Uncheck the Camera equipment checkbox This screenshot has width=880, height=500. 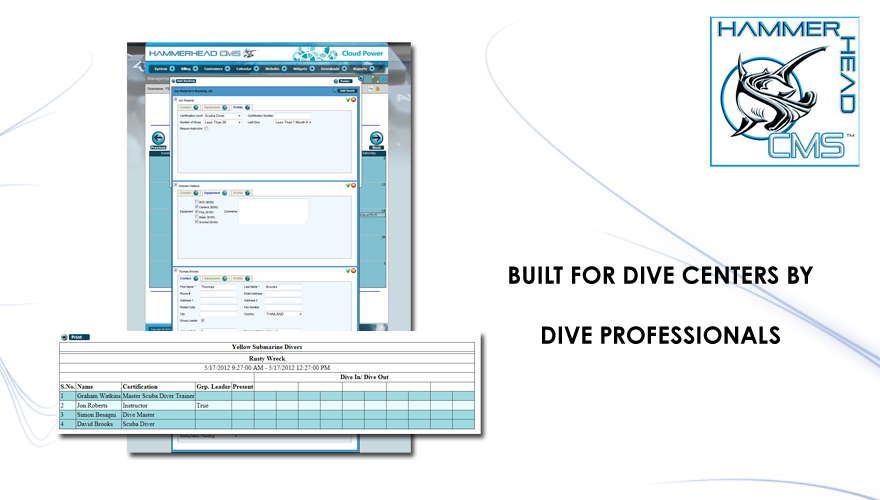[197, 206]
